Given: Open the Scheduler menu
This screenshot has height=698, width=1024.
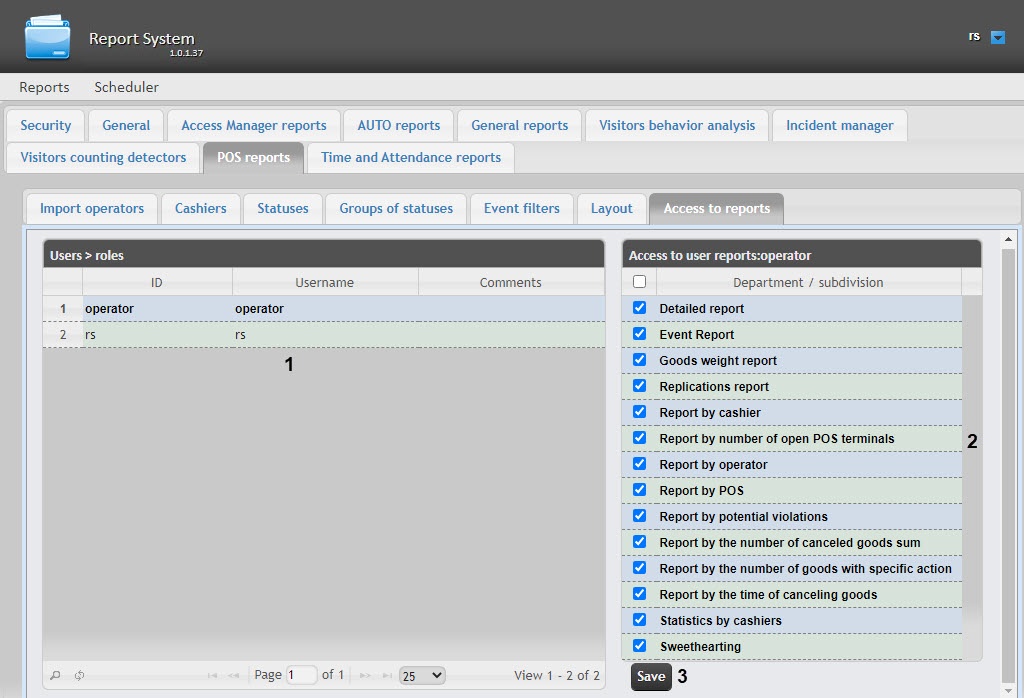Looking at the screenshot, I should [x=126, y=87].
